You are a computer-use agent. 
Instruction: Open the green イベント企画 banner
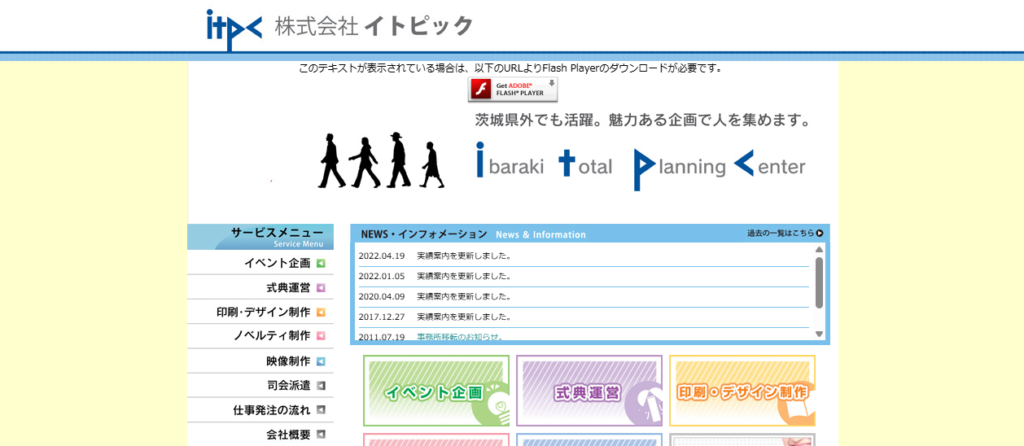tap(436, 390)
